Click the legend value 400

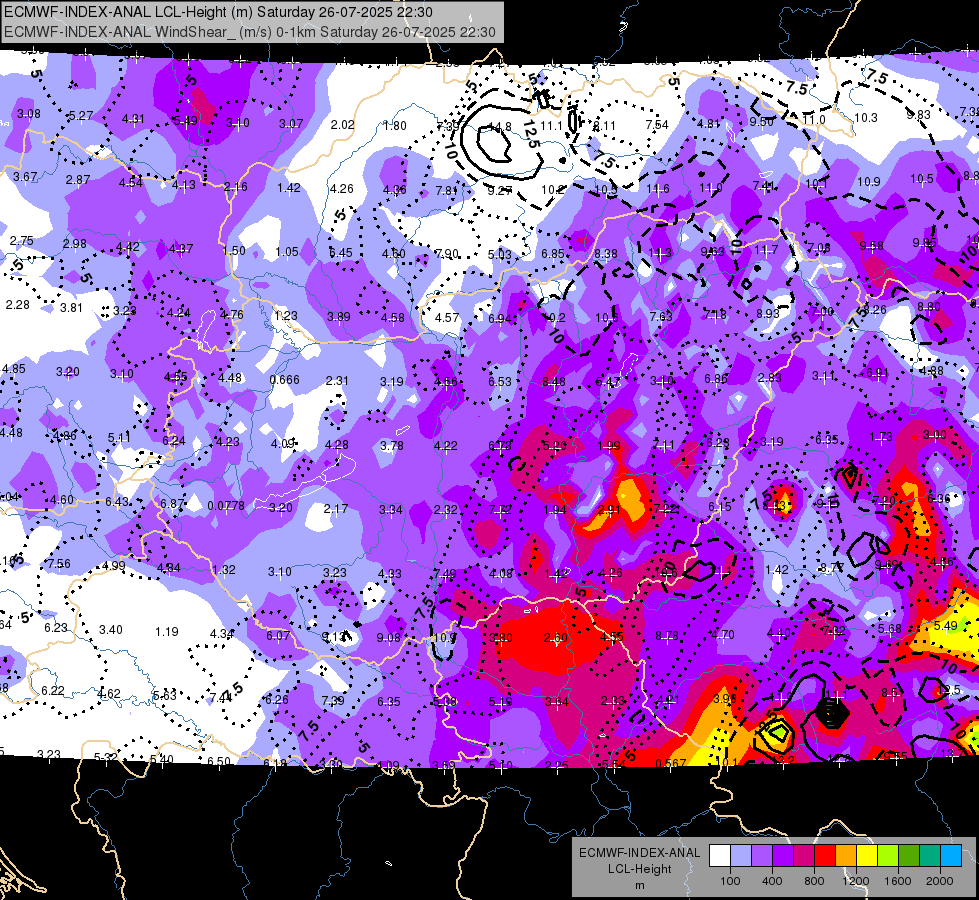772,881
